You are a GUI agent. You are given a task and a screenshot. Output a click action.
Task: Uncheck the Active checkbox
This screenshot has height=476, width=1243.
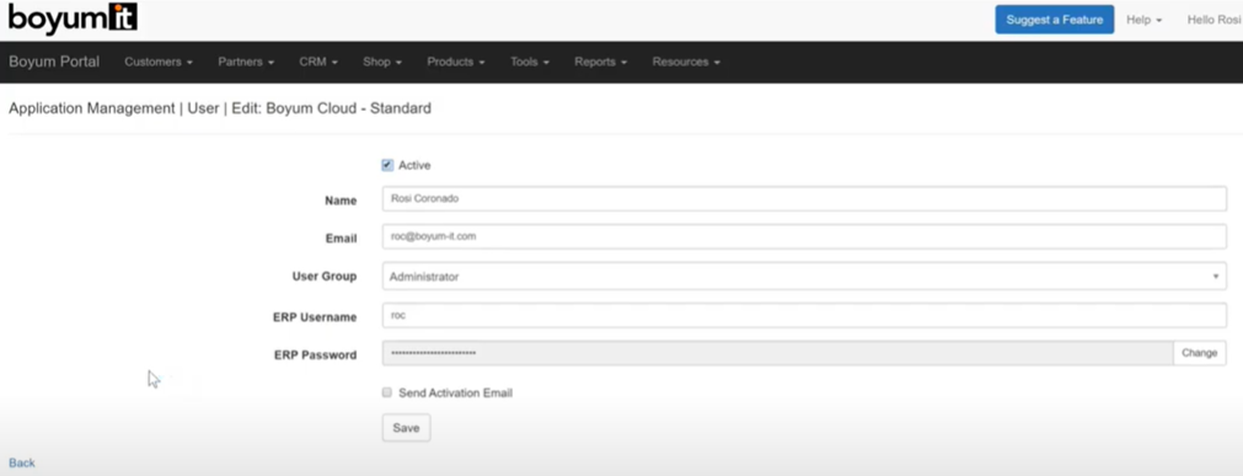387,165
